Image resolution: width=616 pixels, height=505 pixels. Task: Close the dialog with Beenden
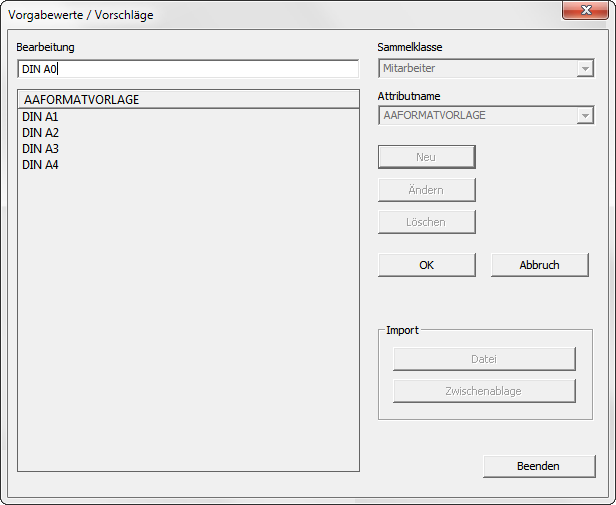tap(538, 466)
